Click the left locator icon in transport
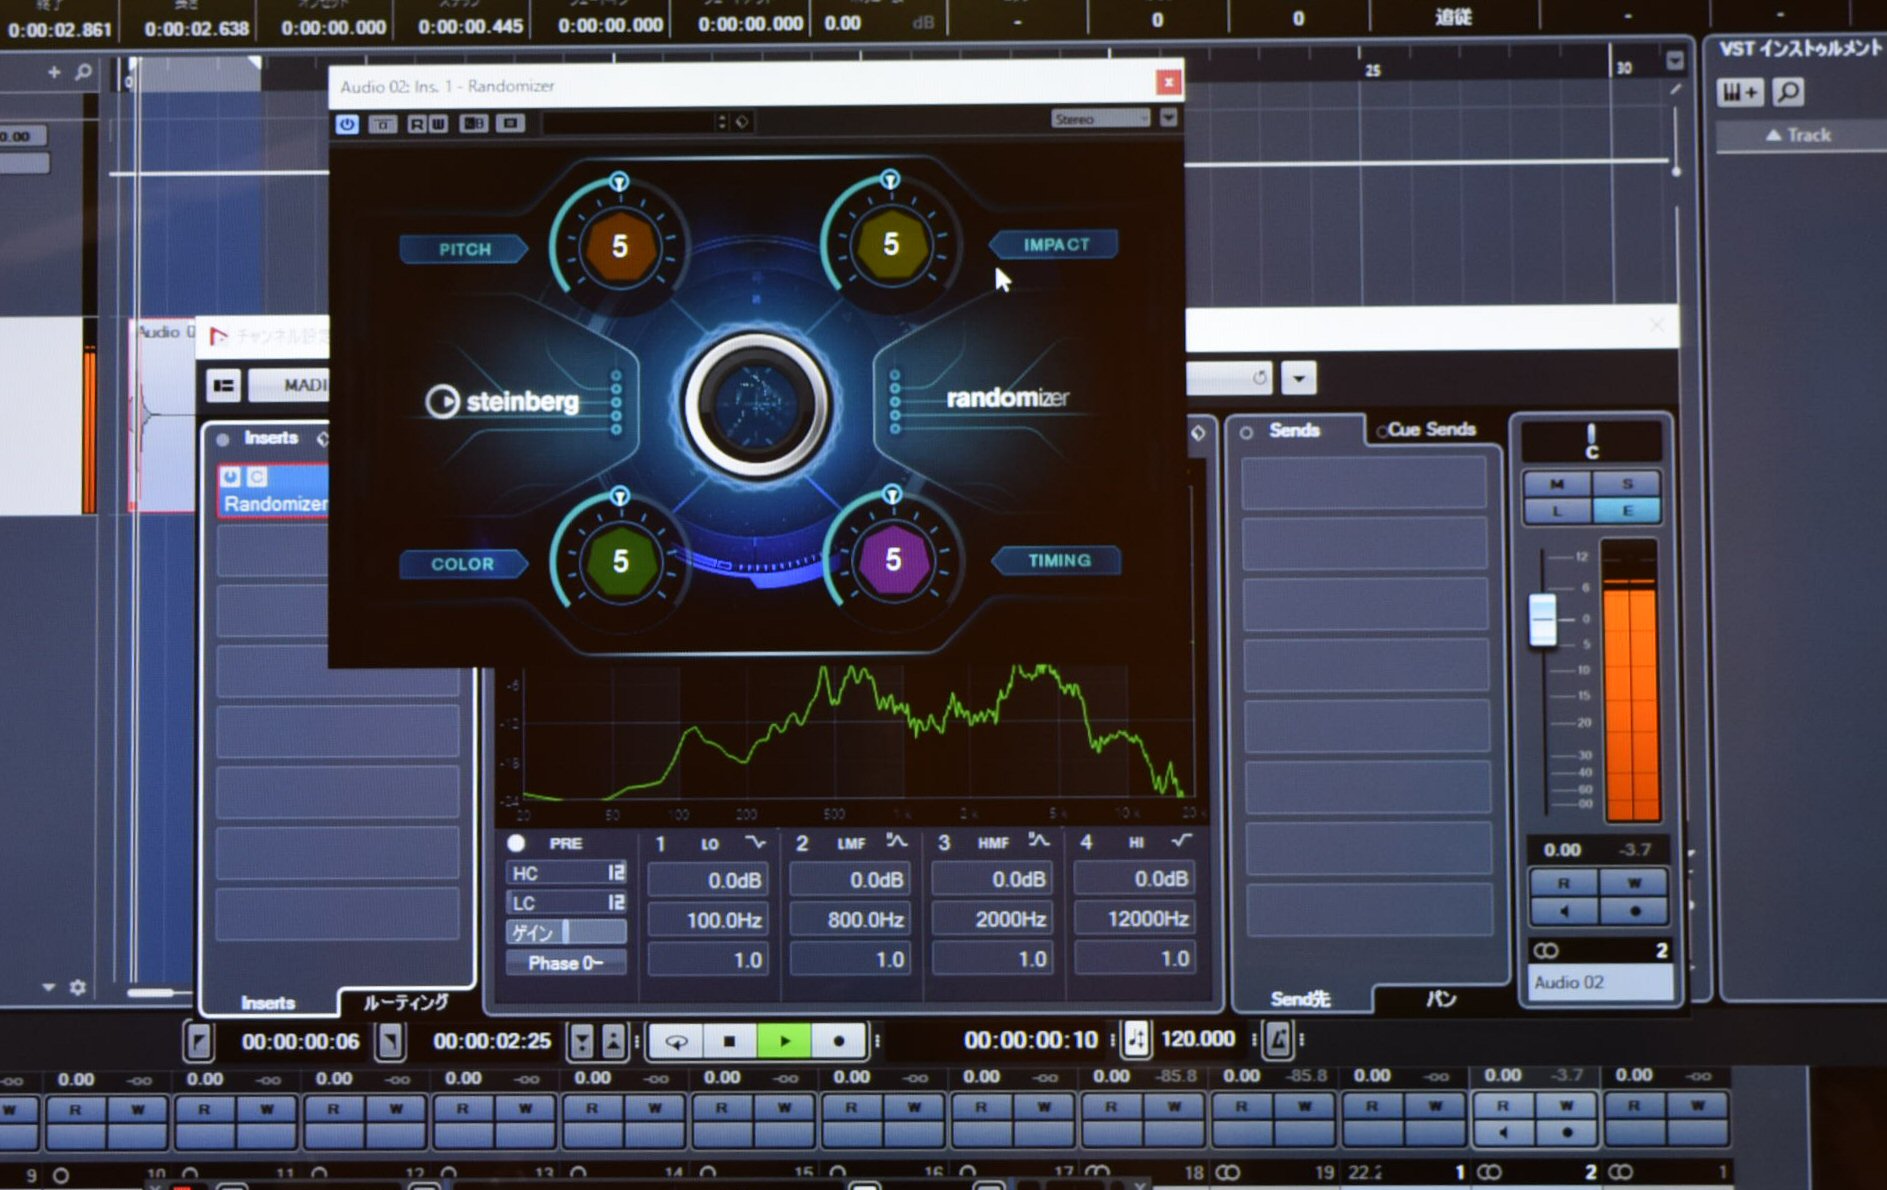The height and width of the screenshot is (1190, 1887). click(199, 1042)
